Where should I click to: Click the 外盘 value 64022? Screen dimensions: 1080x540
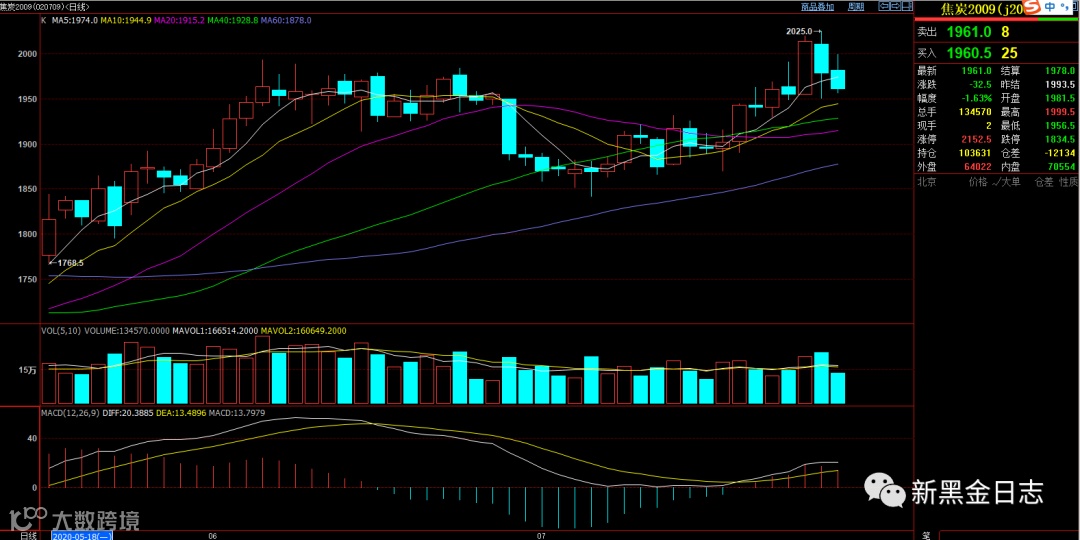977,166
